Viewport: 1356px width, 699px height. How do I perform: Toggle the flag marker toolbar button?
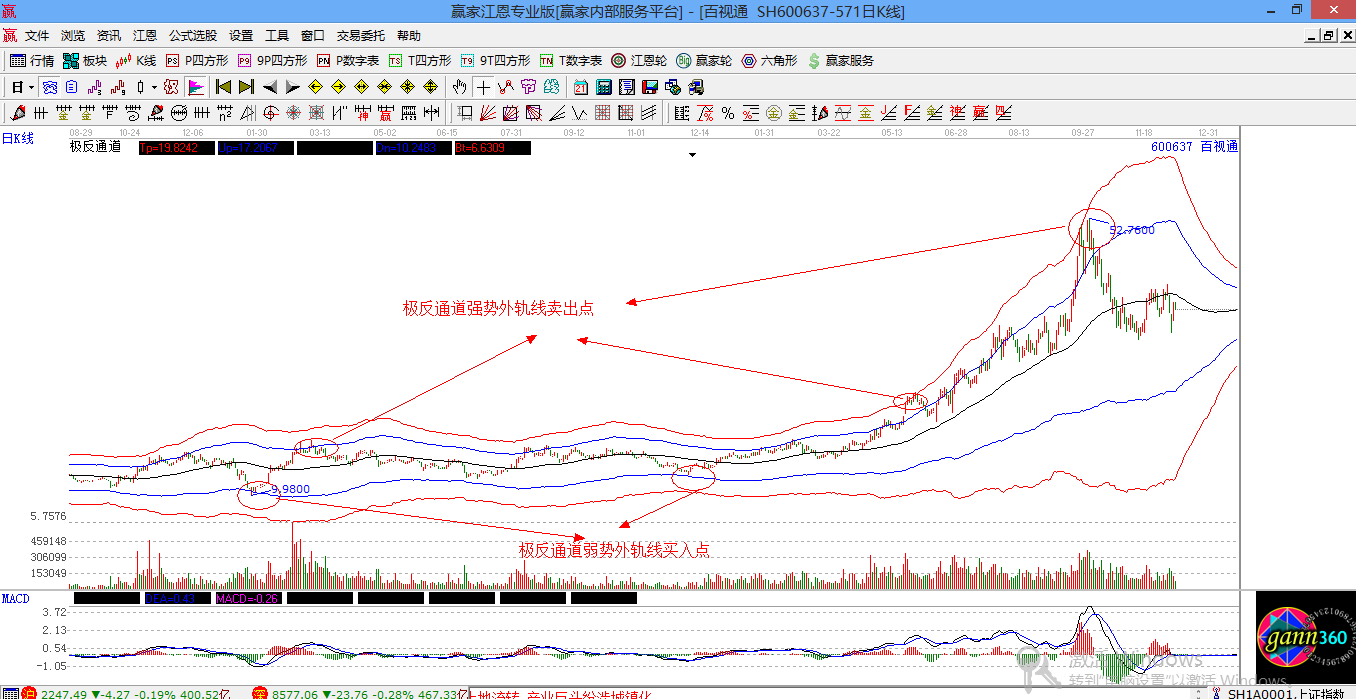coord(196,87)
